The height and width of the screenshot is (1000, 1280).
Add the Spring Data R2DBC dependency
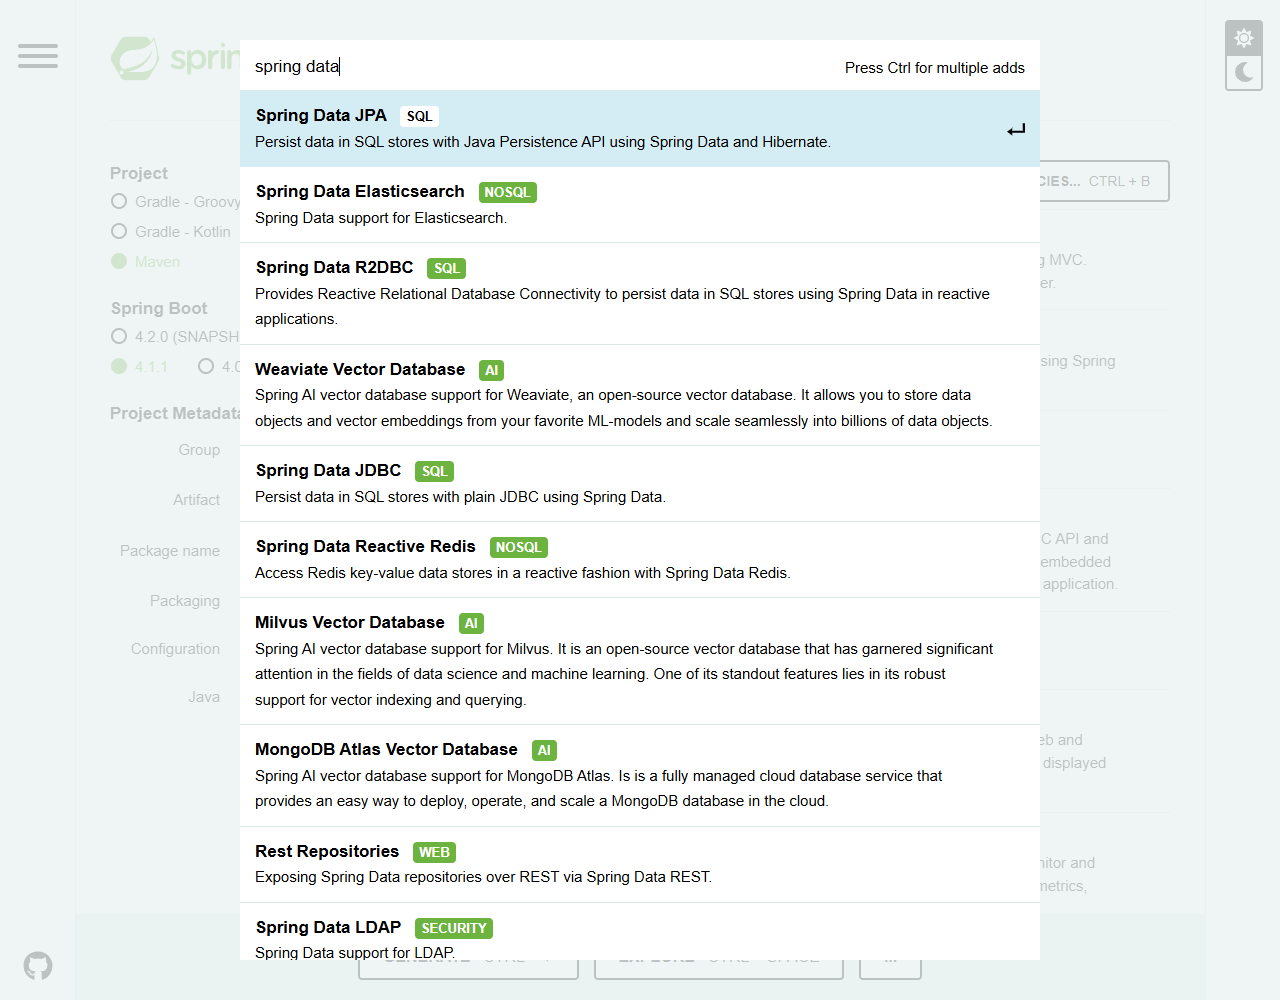(x=640, y=294)
